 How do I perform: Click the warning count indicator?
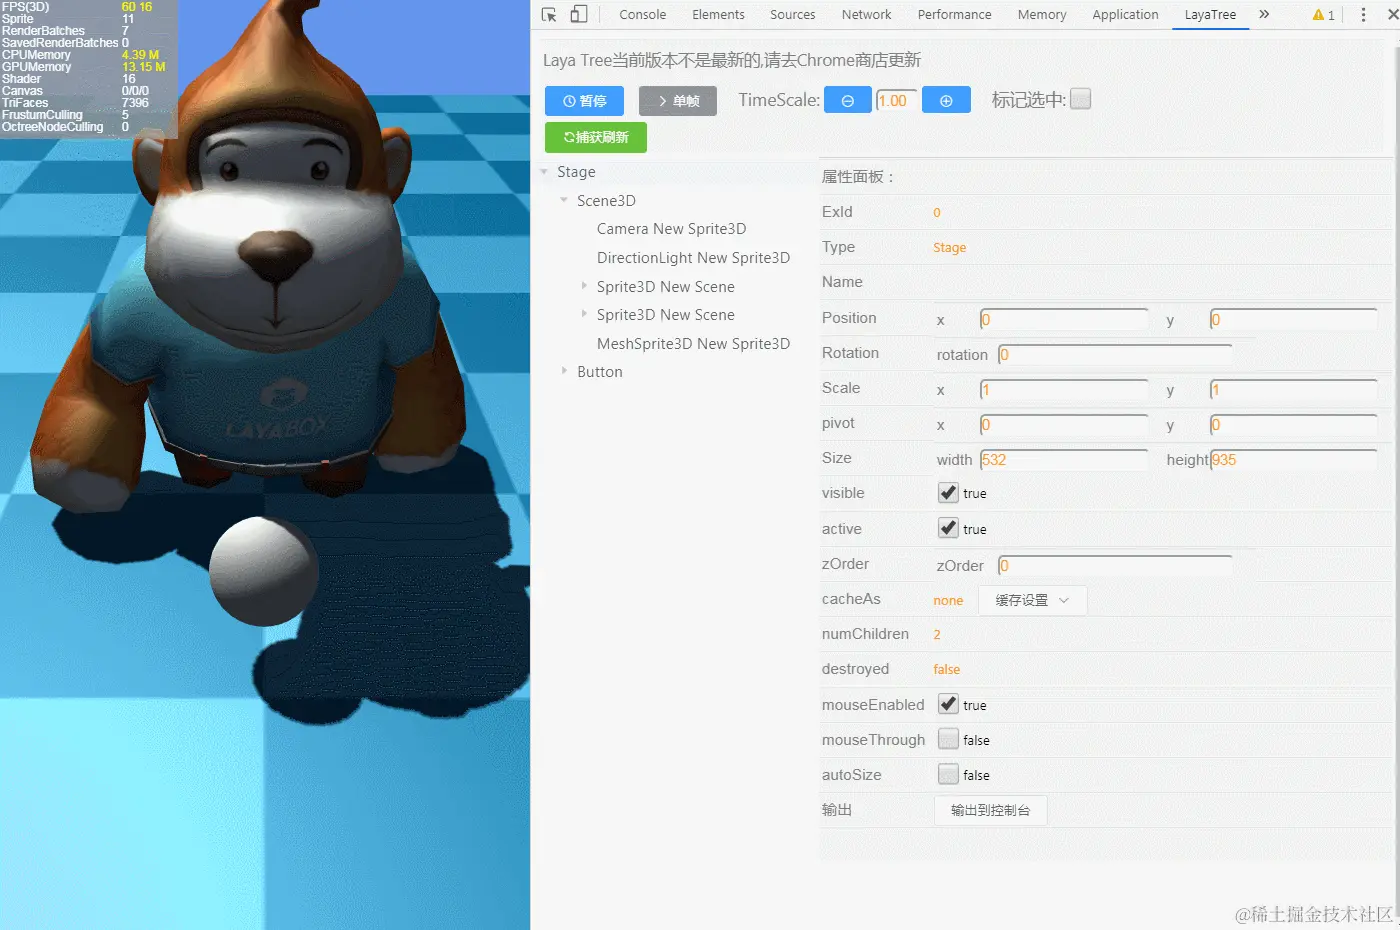click(x=1324, y=15)
